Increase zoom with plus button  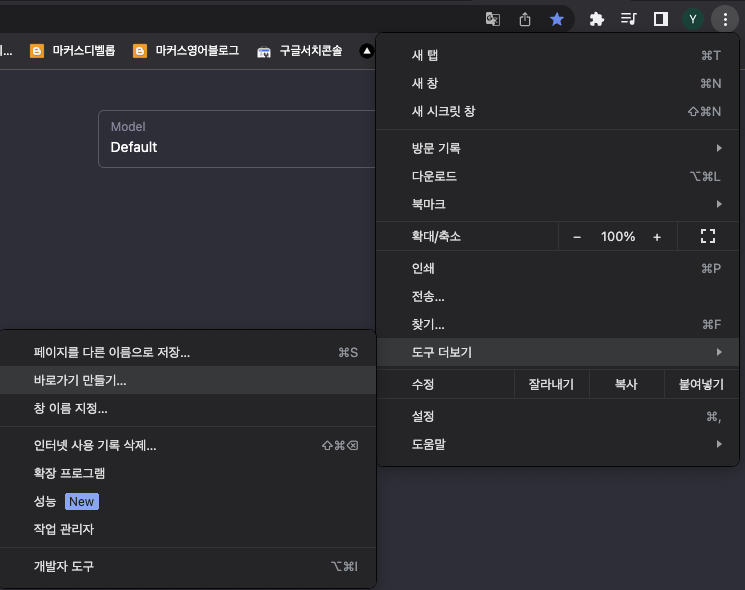[x=657, y=237]
